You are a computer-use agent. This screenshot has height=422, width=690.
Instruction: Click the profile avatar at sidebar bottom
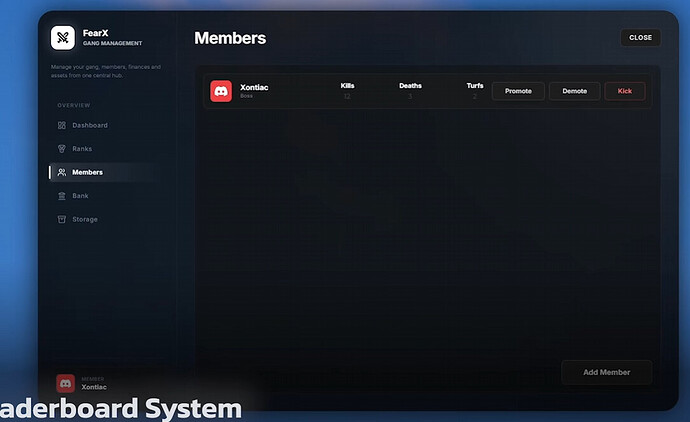65,382
